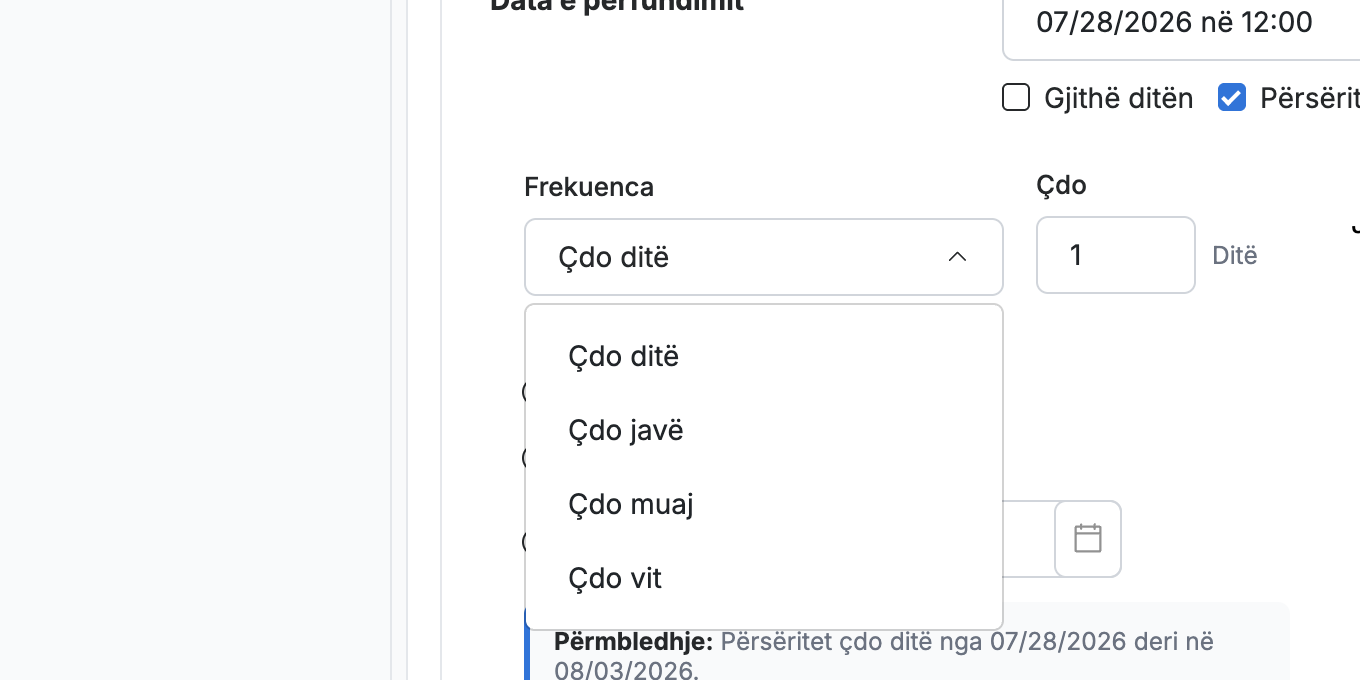Viewport: 1360px width, 680px height.
Task: Uncheck the Përsërit checkbox
Action: pyautogui.click(x=1232, y=98)
